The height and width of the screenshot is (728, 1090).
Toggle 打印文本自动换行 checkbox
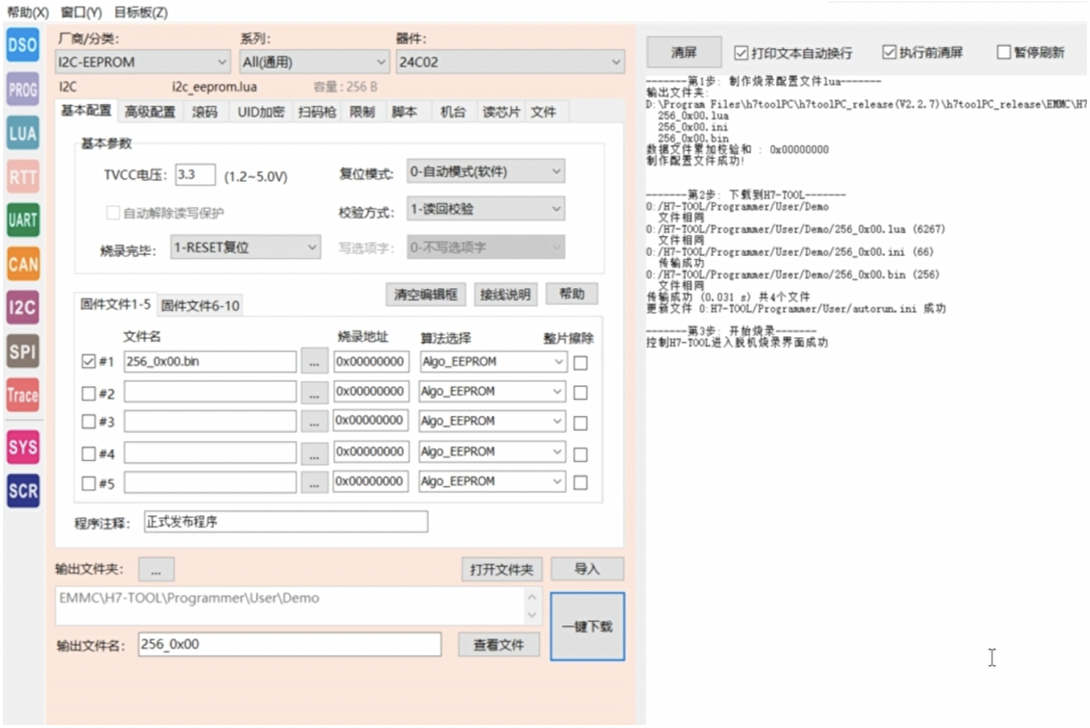coord(741,52)
